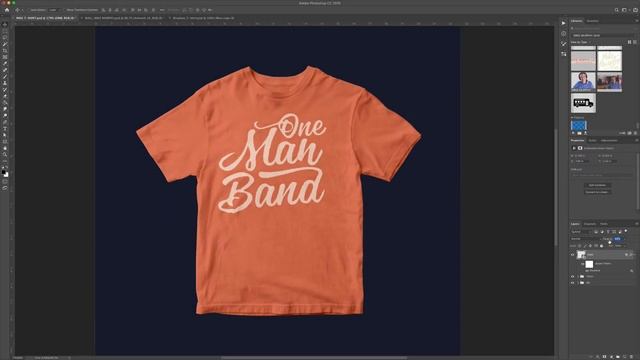Open the library name dropdown in Libraries
640x360 pixels.
pos(603,36)
